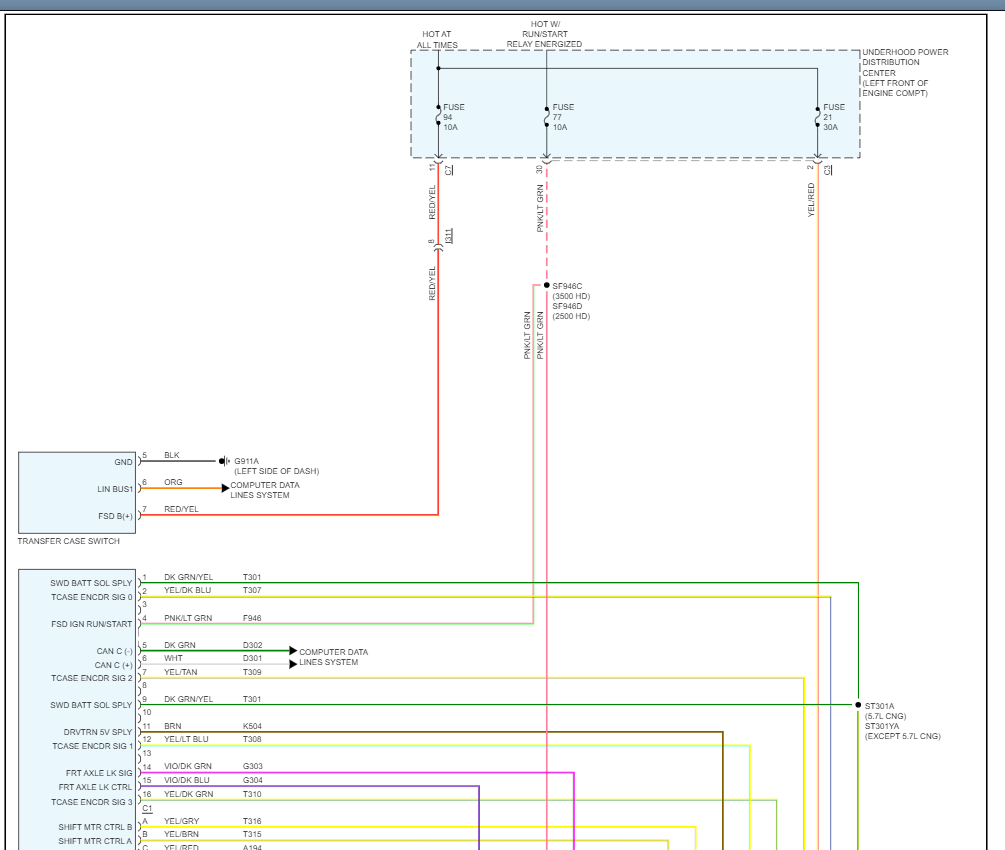Image resolution: width=1005 pixels, height=850 pixels.
Task: Click the arrow on the DK GRN CAN C (-) wire
Action: 293,651
